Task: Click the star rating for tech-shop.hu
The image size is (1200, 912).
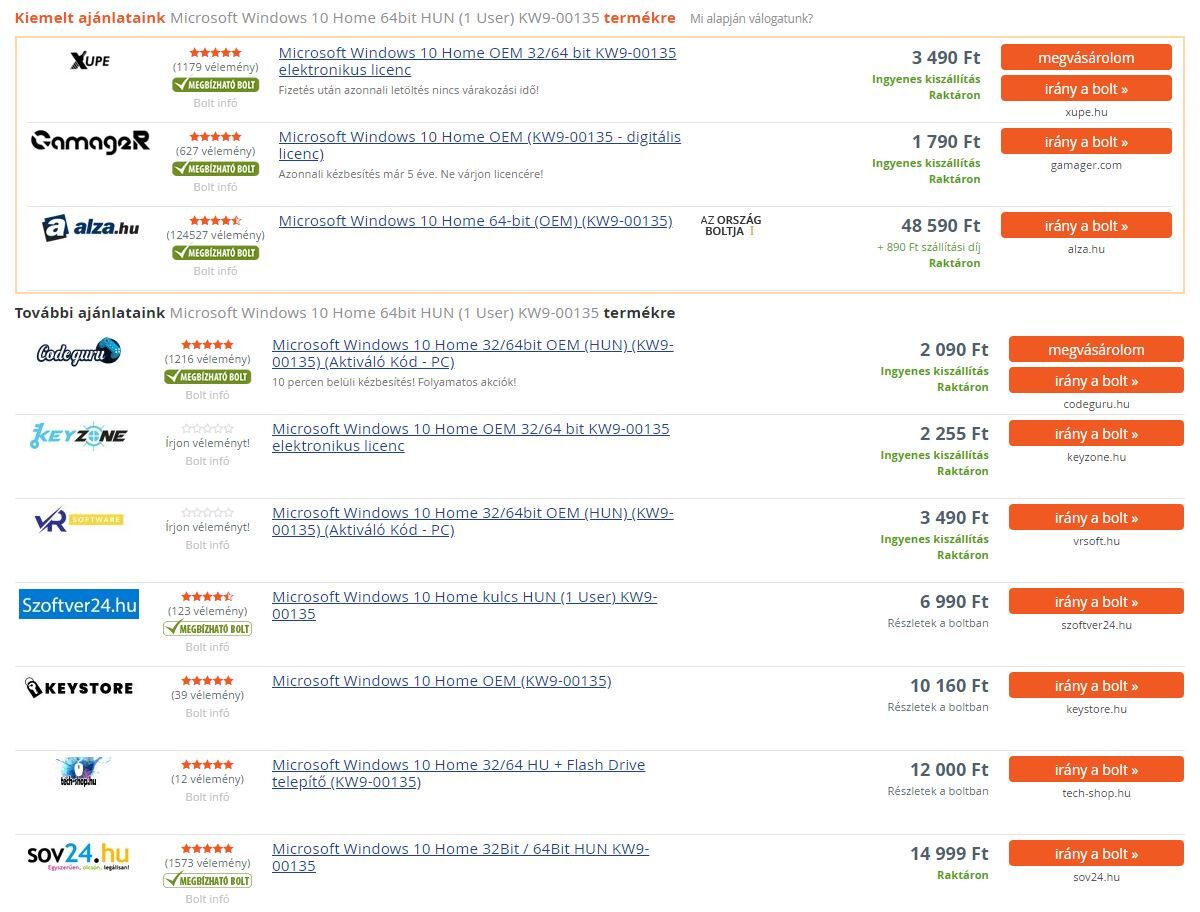Action: [207, 765]
